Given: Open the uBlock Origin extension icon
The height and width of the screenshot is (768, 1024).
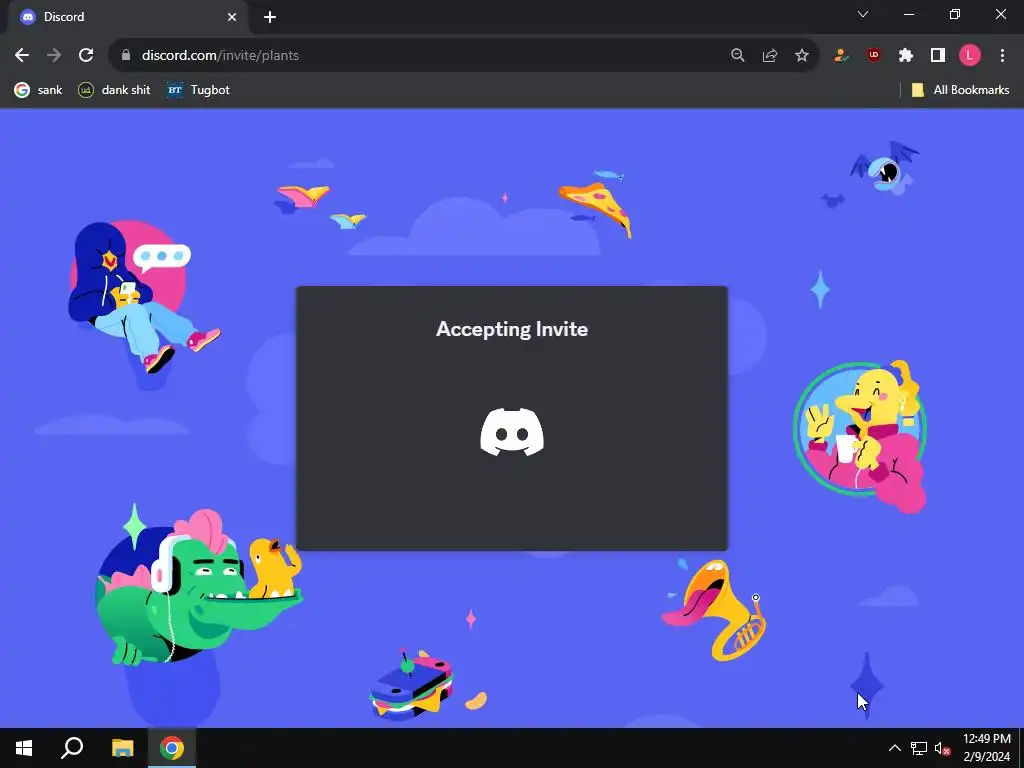Looking at the screenshot, I should pyautogui.click(x=874, y=56).
